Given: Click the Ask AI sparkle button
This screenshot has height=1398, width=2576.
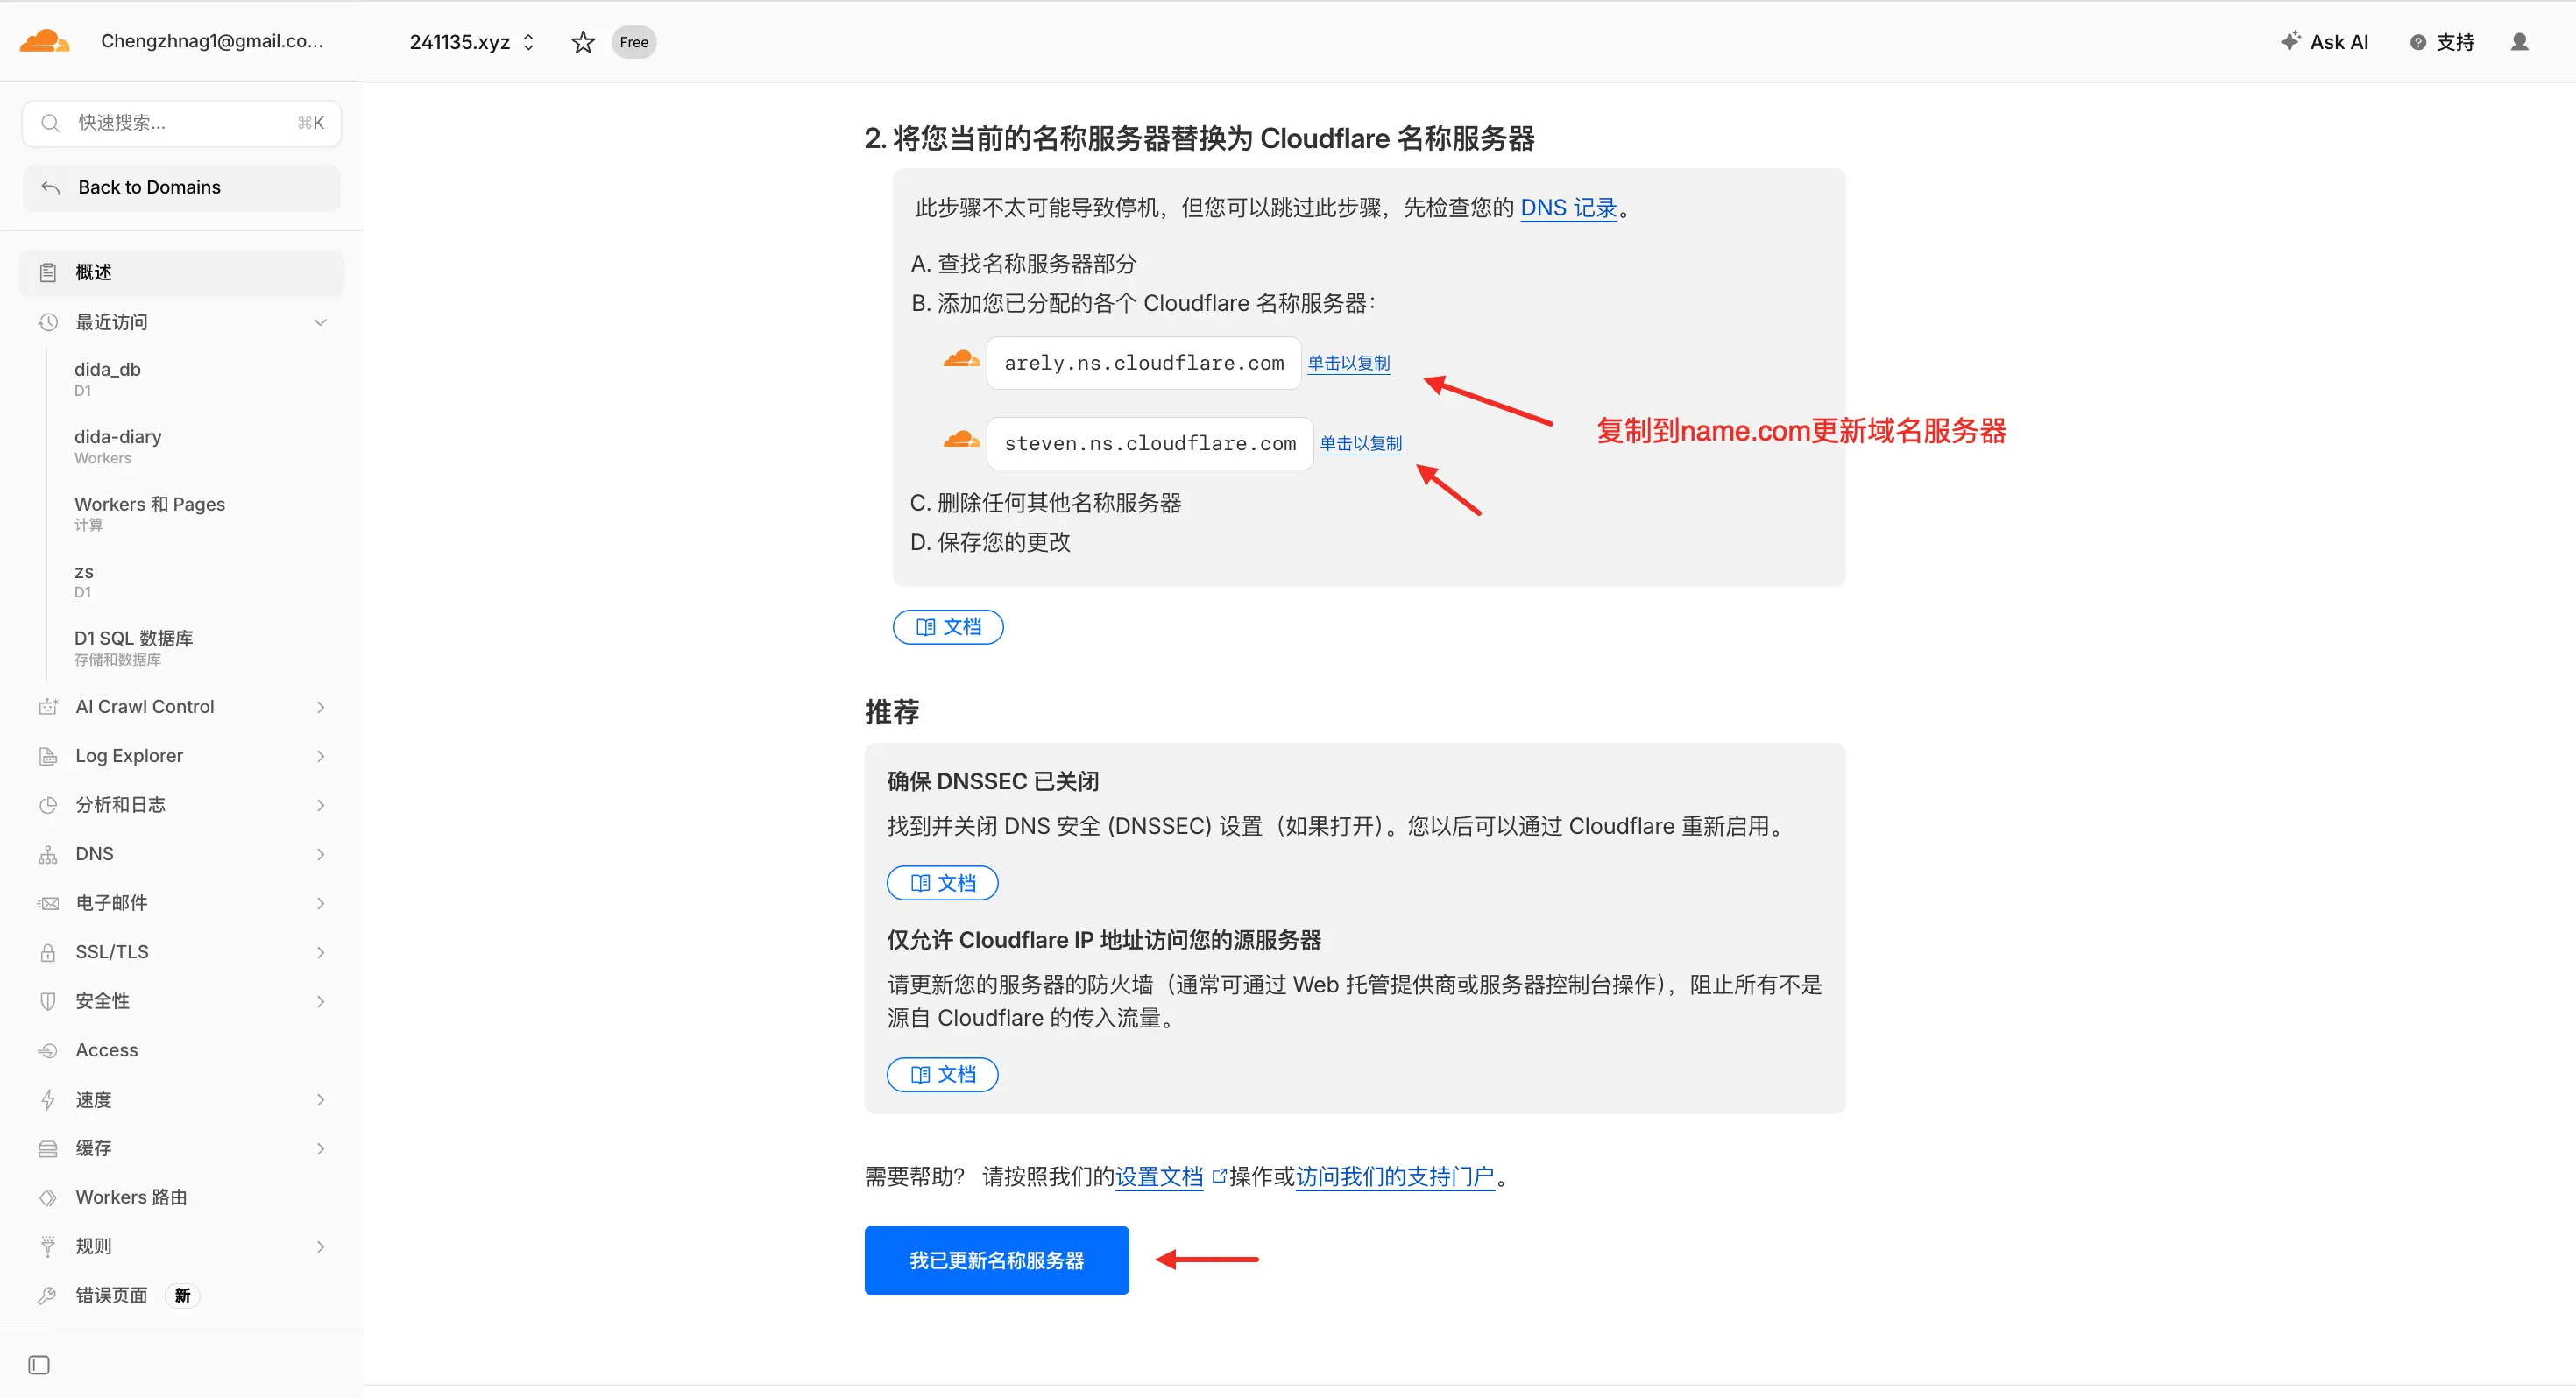Looking at the screenshot, I should click(x=2324, y=42).
